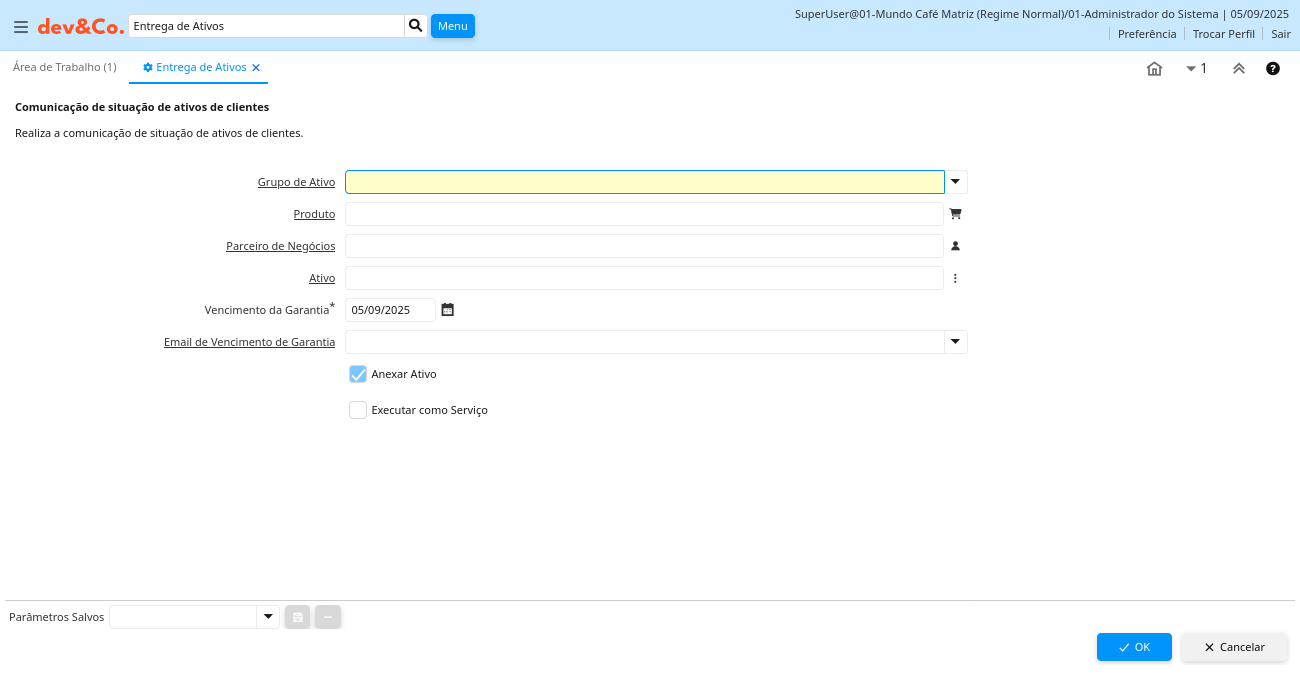
Task: Click the double-chevron collapse header icon
Action: tap(1238, 69)
